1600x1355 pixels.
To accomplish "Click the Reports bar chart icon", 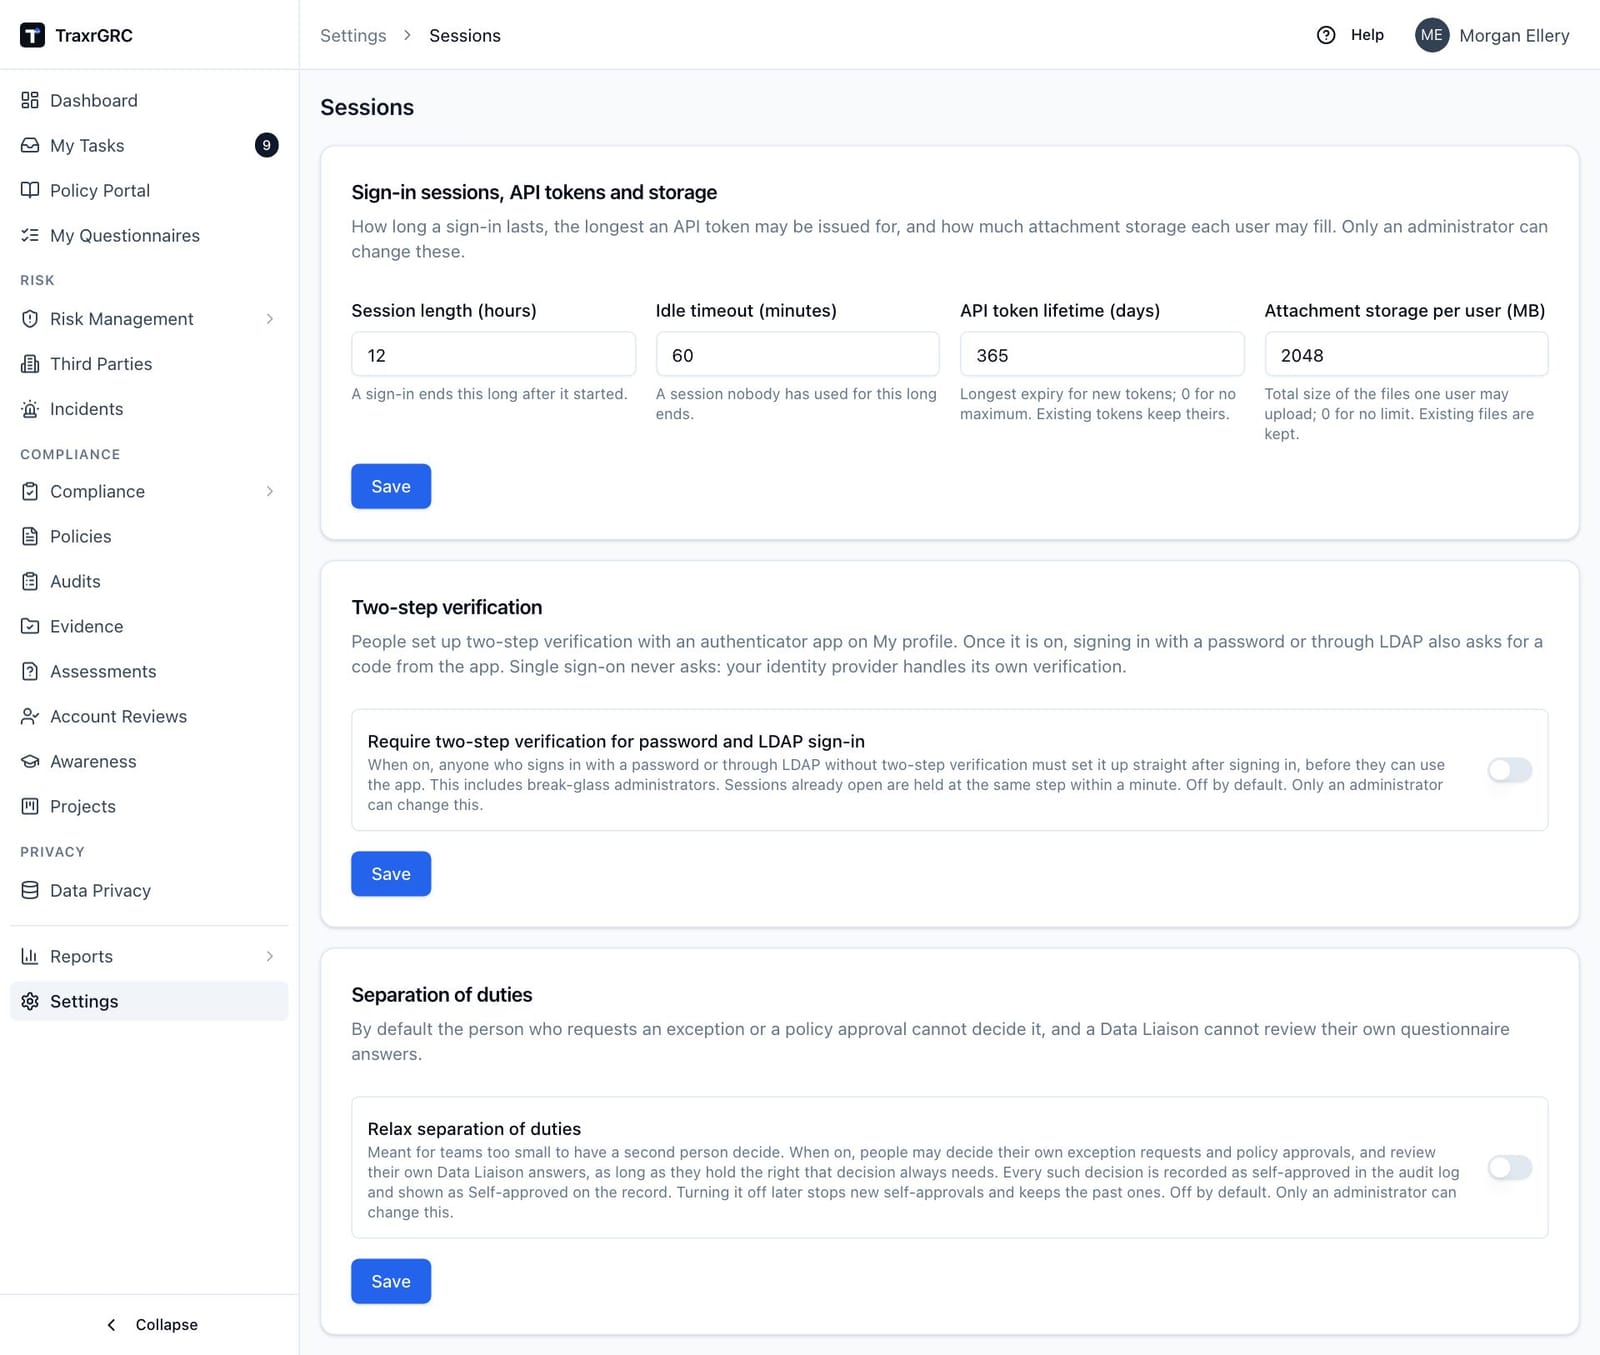I will tap(30, 956).
